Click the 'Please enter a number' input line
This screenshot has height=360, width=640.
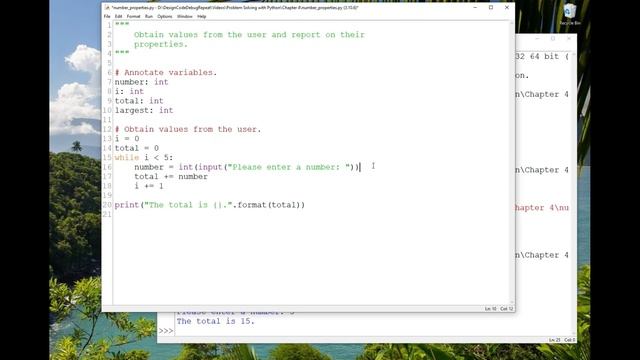(247, 167)
